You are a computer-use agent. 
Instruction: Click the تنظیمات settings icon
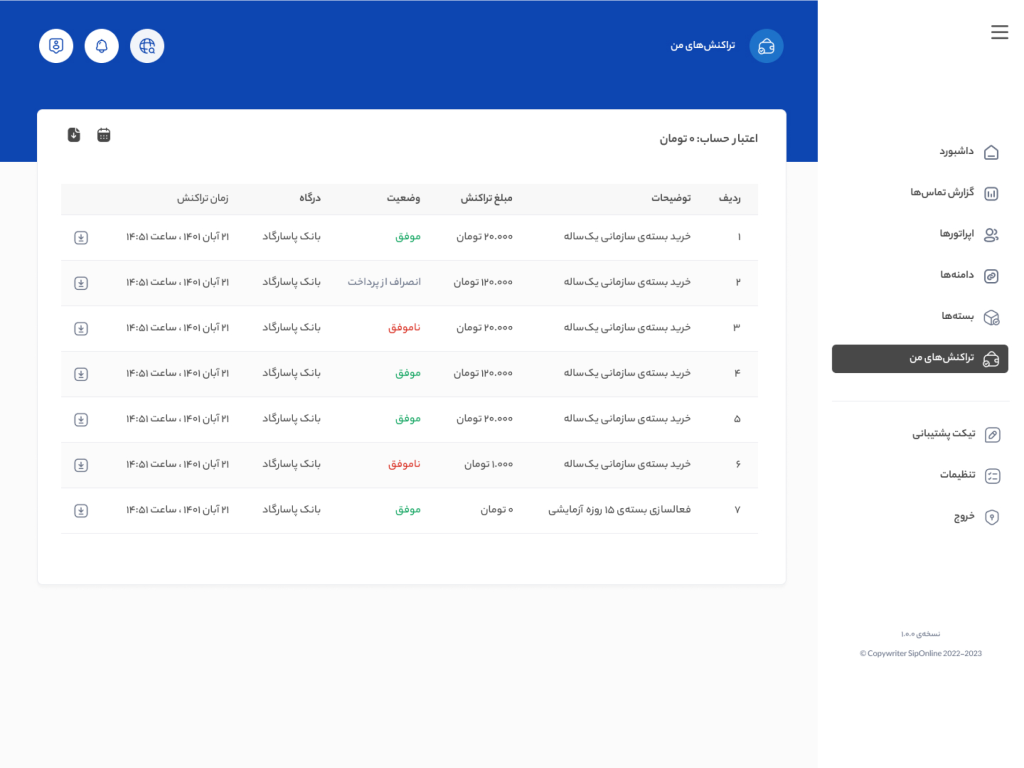click(992, 476)
